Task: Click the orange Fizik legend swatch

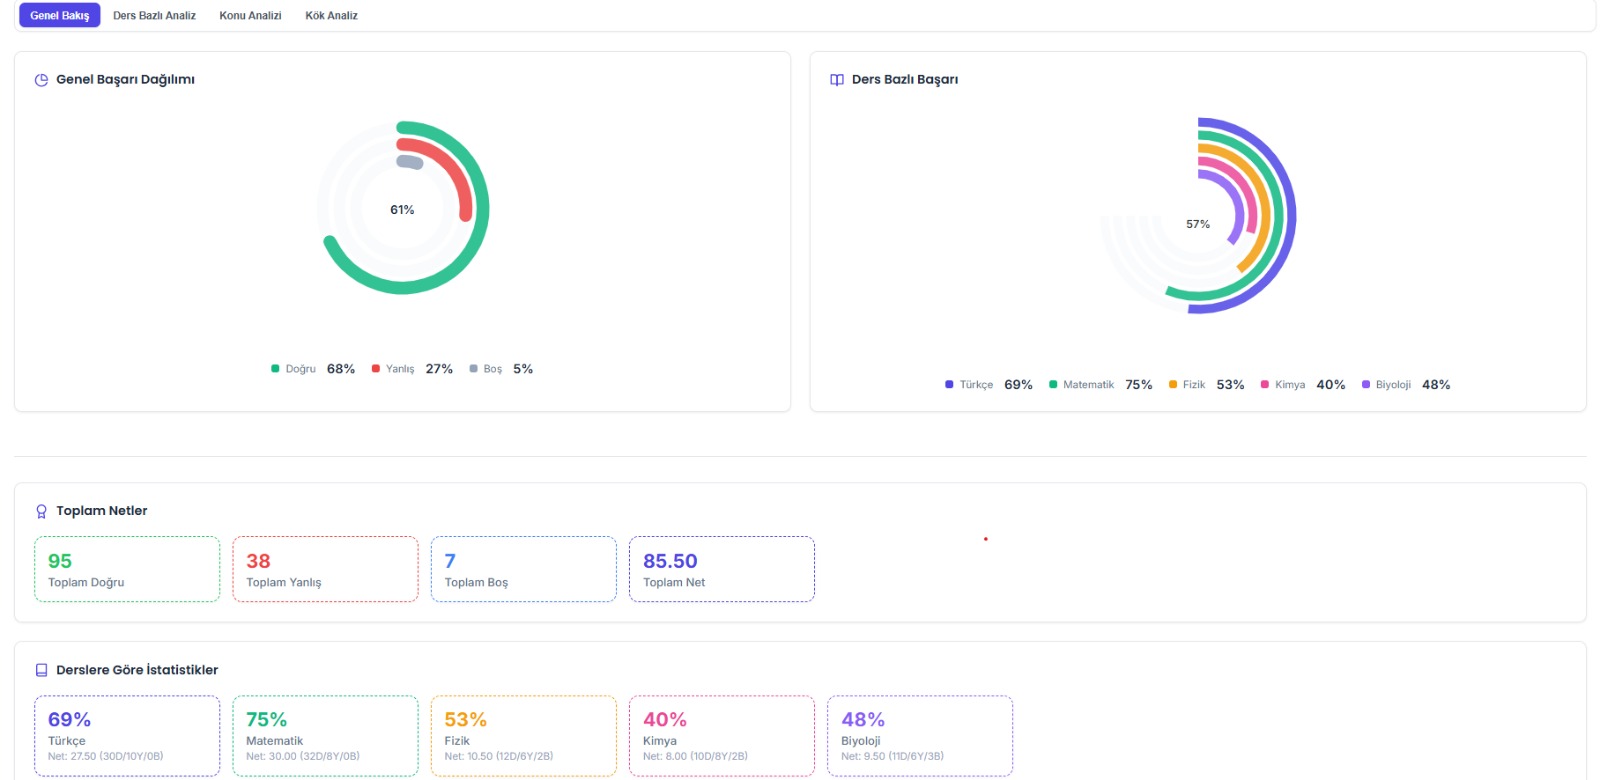Action: [x=1173, y=385]
